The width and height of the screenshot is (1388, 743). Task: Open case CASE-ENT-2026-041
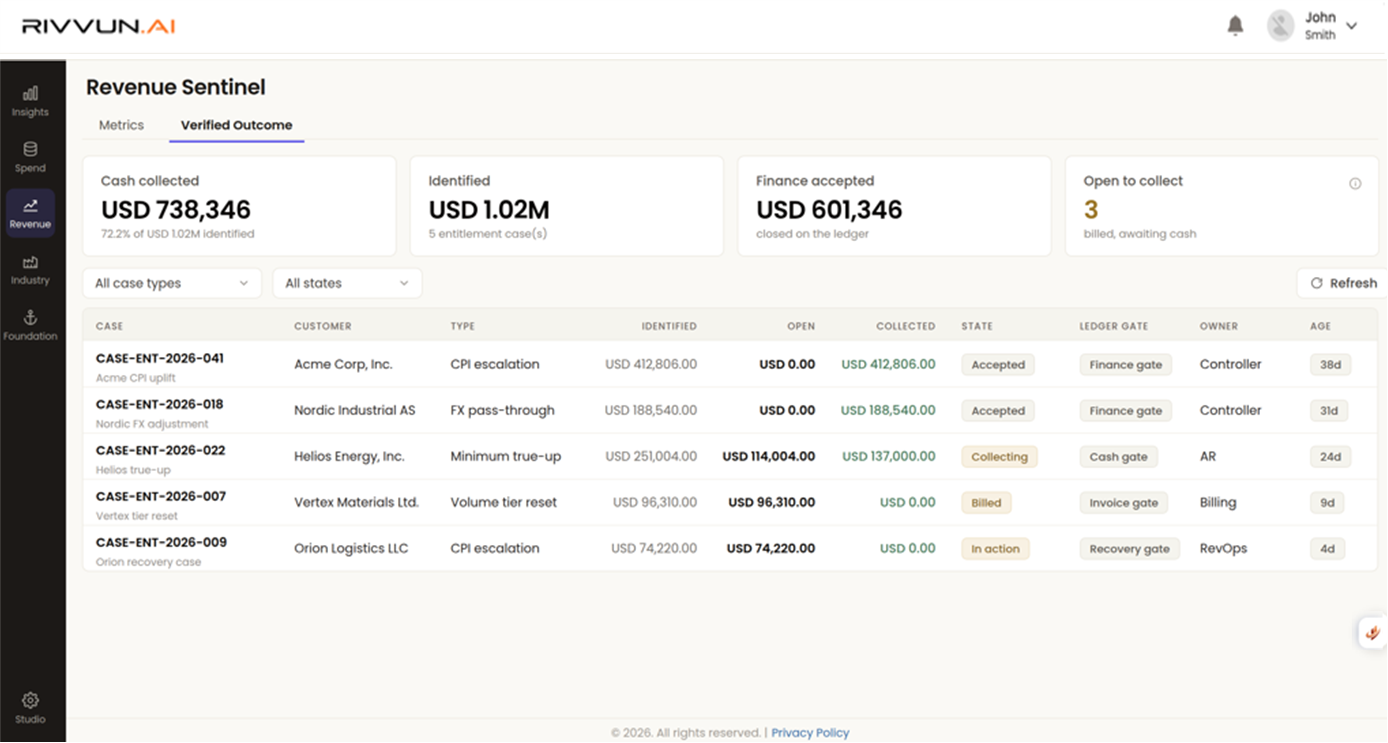coord(160,358)
